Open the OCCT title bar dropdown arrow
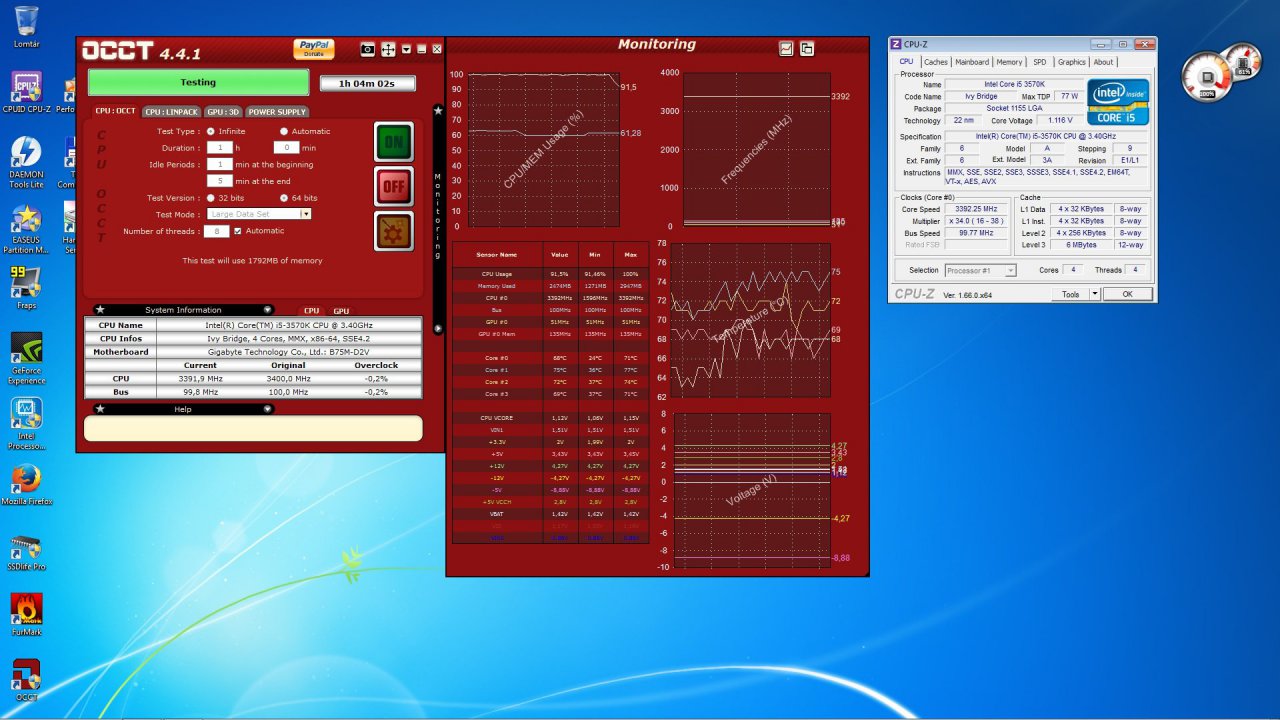Screen dimensions: 1280x720 (407, 49)
